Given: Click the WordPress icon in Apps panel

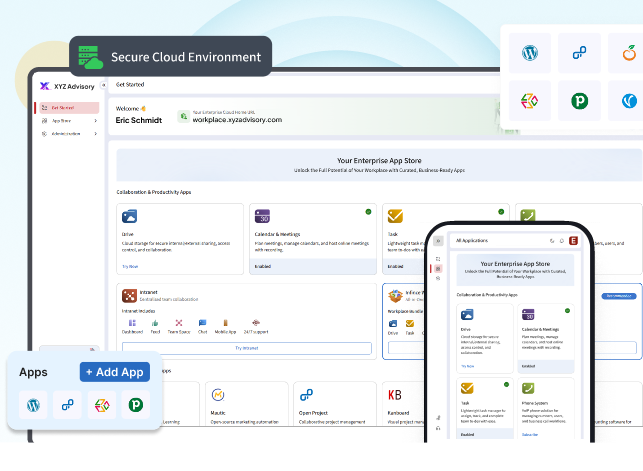Looking at the screenshot, I should coord(33,405).
